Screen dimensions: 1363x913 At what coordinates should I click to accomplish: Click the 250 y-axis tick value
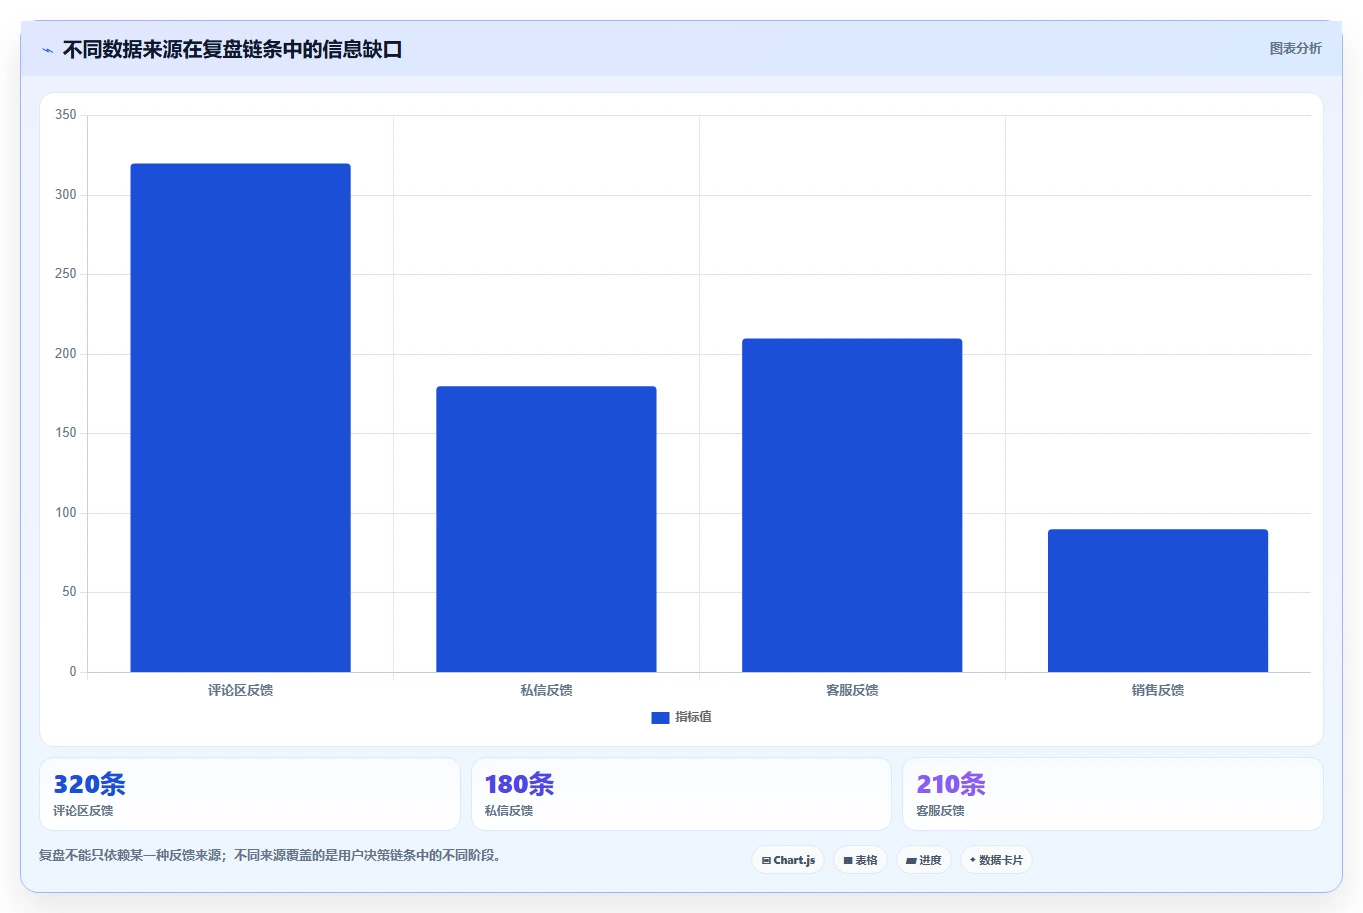tap(66, 274)
